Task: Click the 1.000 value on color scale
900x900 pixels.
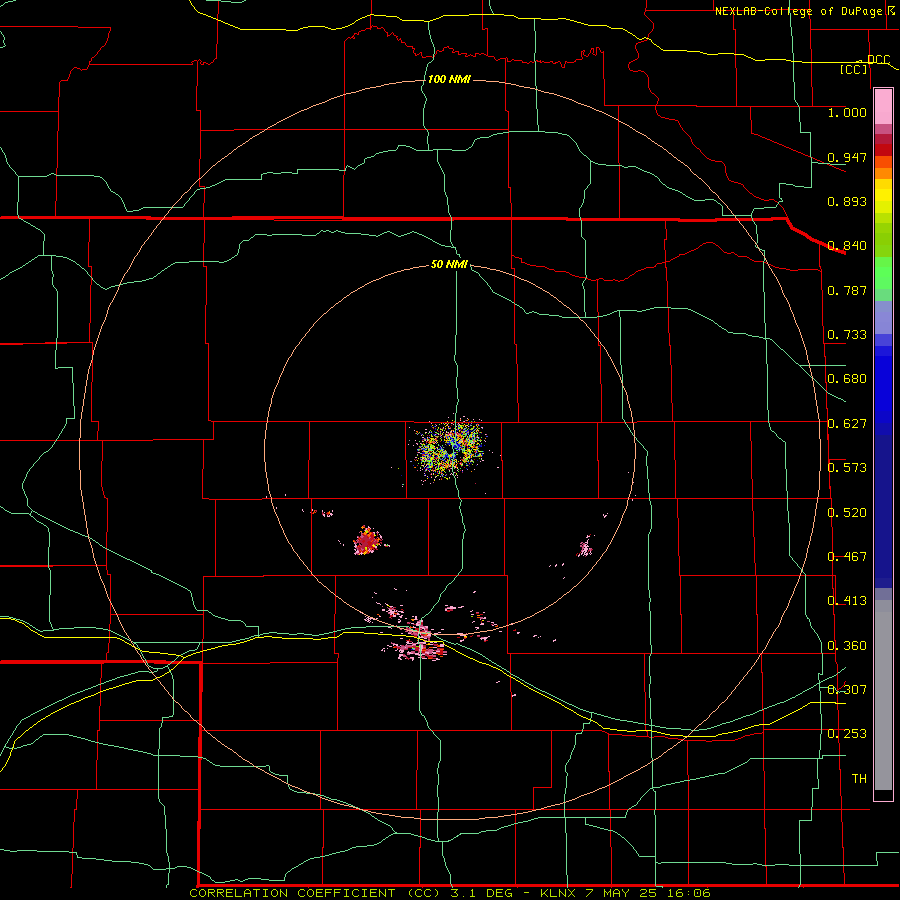Action: click(x=847, y=112)
